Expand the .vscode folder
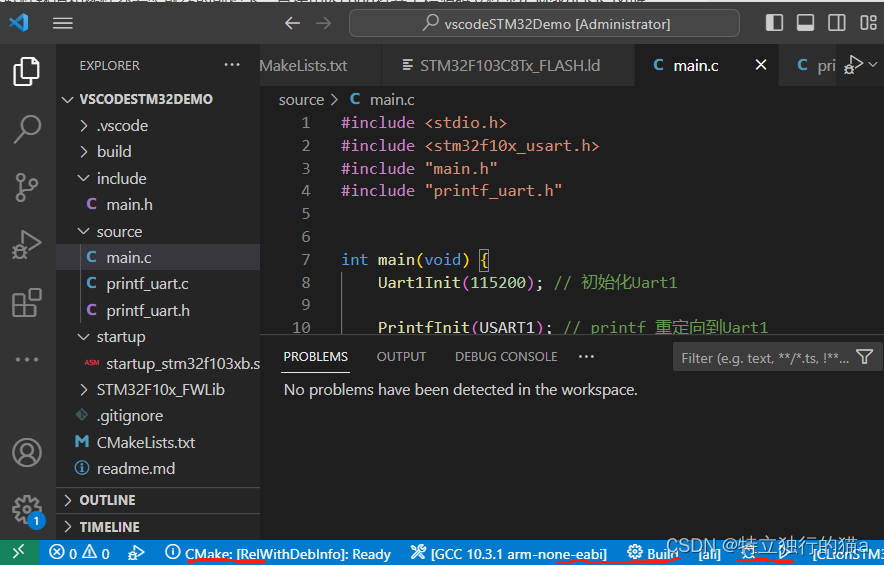The width and height of the screenshot is (884, 565). point(158,125)
